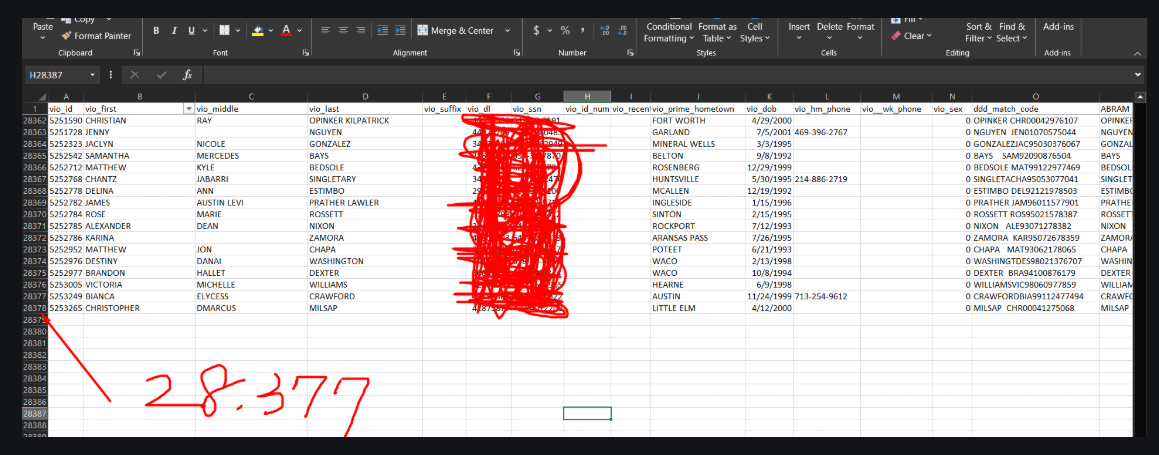The height and width of the screenshot is (455, 1159).
Task: Open the font color dropdown arrow
Action: click(301, 31)
